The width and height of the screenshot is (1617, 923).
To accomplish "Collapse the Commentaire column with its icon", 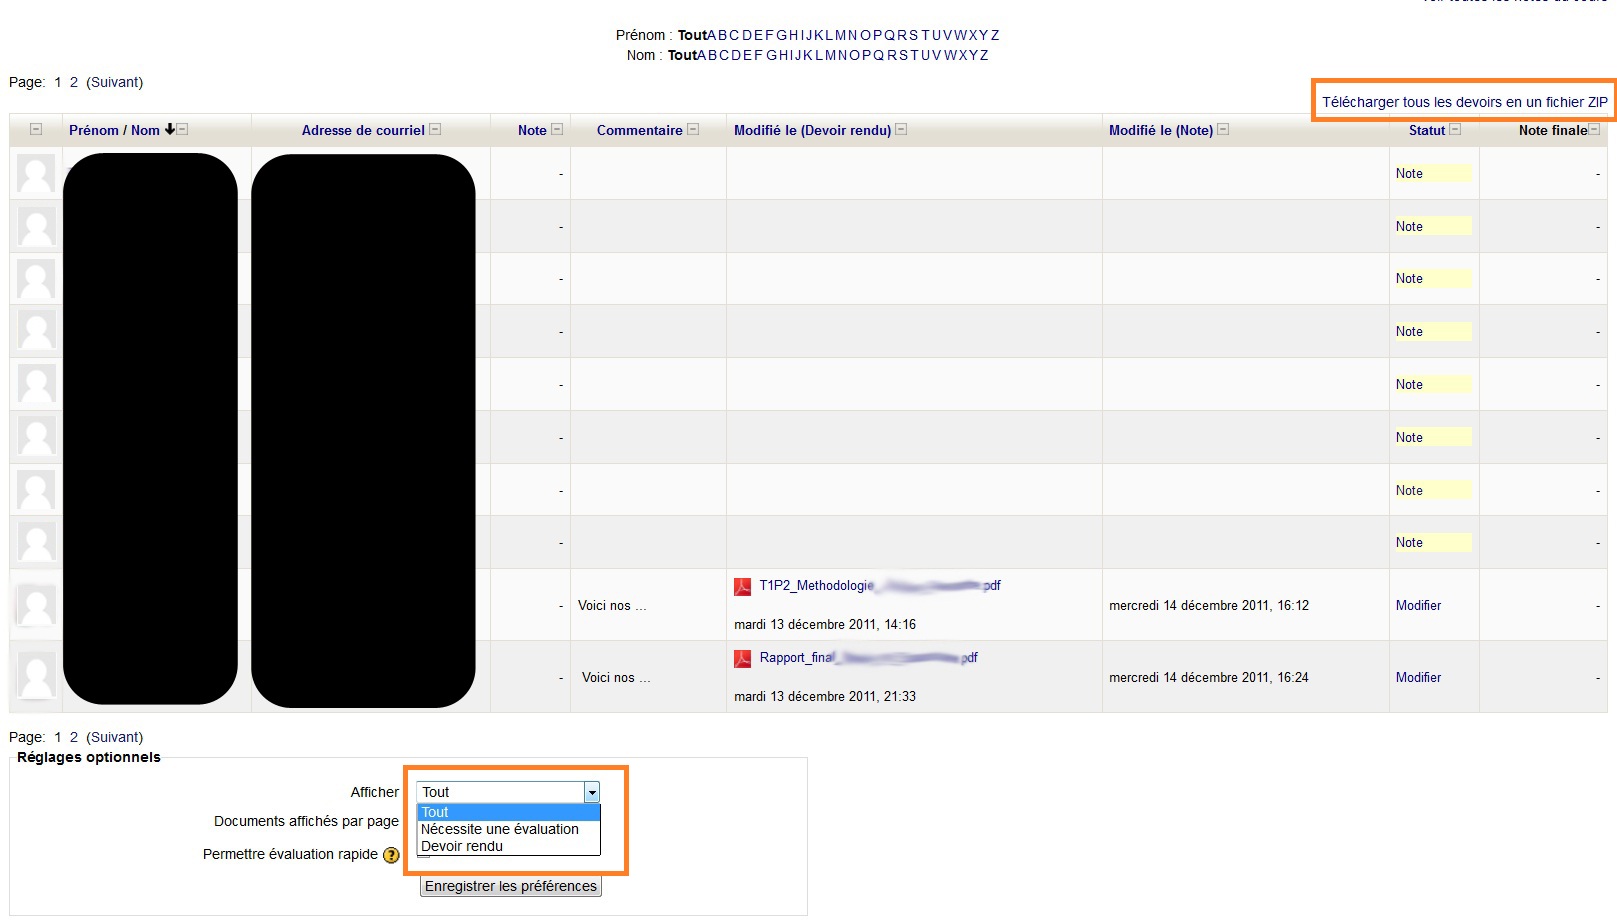I will click(x=693, y=130).
